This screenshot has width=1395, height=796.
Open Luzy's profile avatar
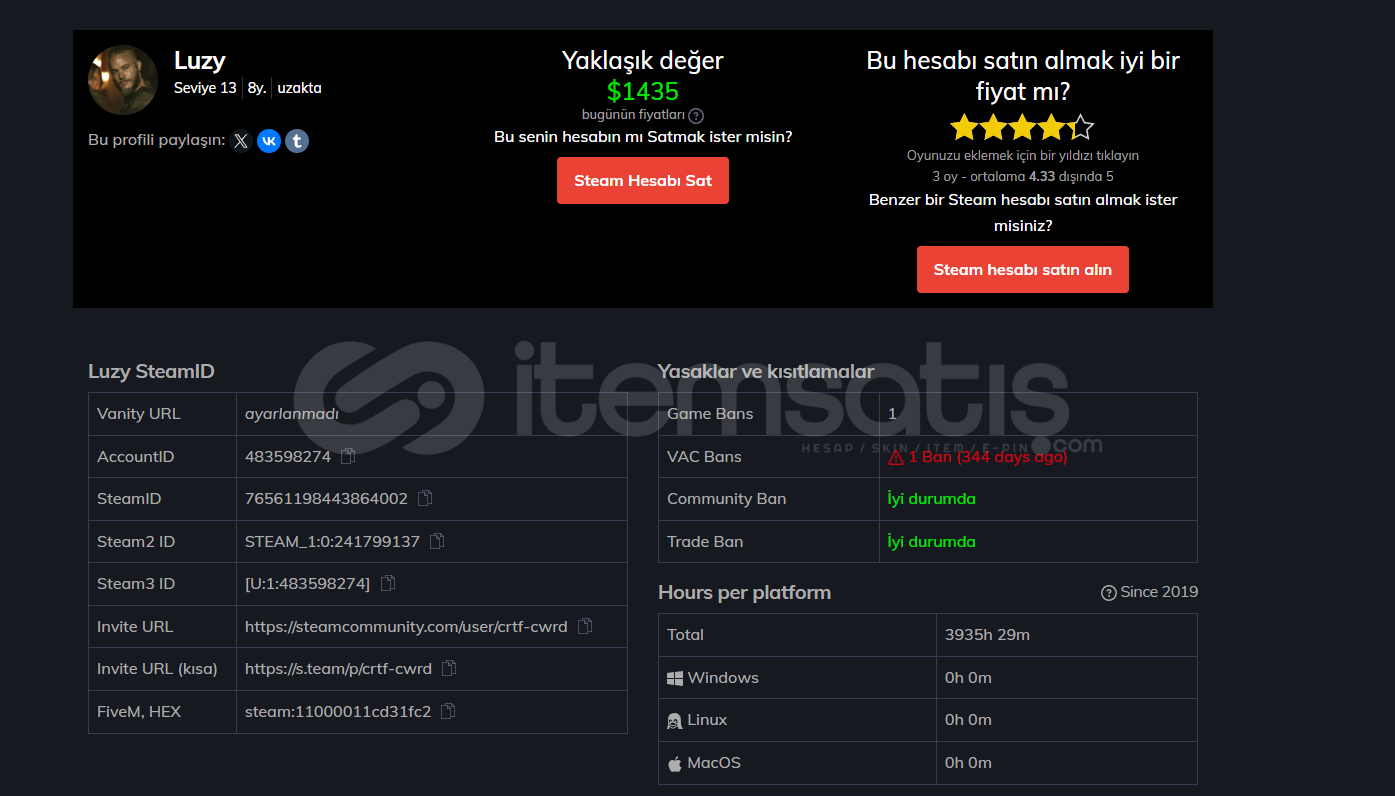point(123,80)
